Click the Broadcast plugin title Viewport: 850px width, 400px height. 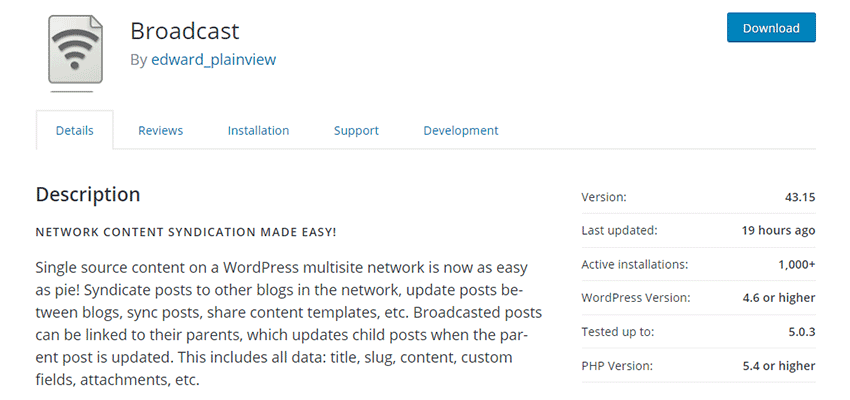pyautogui.click(x=184, y=30)
